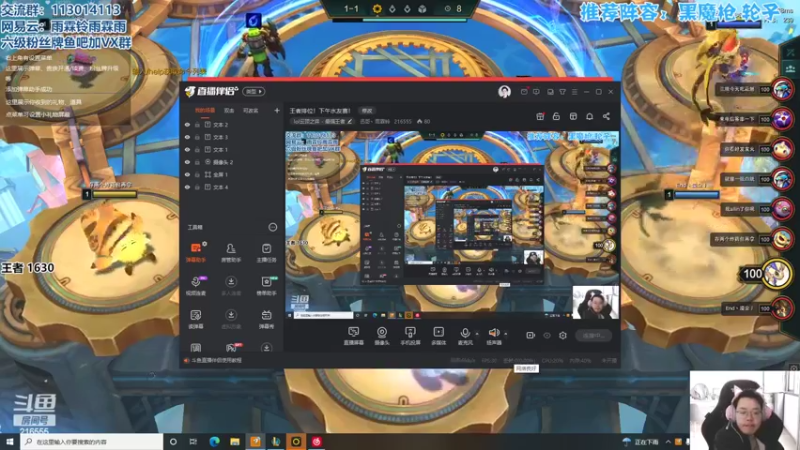Share the live stream

[606, 116]
